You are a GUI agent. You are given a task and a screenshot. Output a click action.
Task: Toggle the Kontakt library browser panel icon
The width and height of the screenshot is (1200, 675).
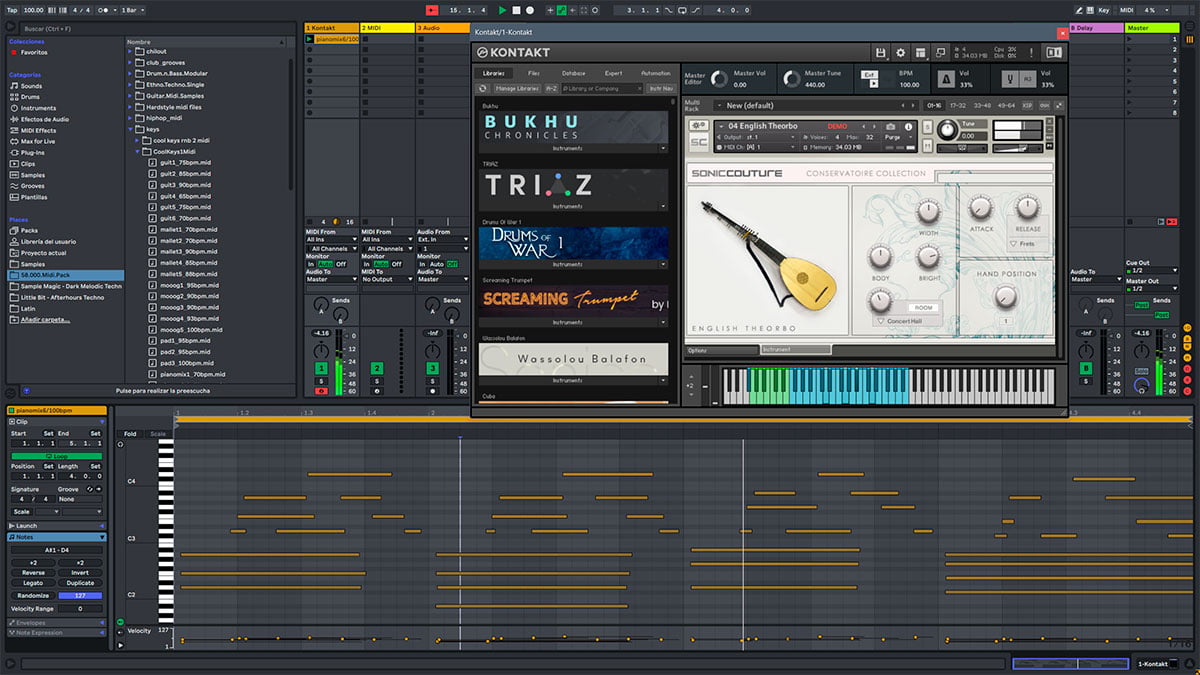click(1056, 52)
